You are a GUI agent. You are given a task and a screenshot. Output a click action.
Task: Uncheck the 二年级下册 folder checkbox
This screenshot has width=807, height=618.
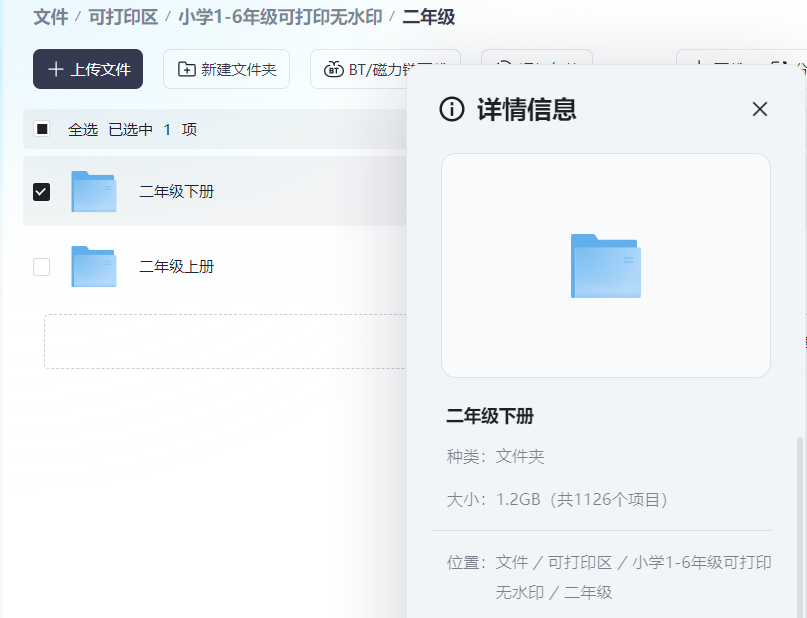pyautogui.click(x=42, y=191)
